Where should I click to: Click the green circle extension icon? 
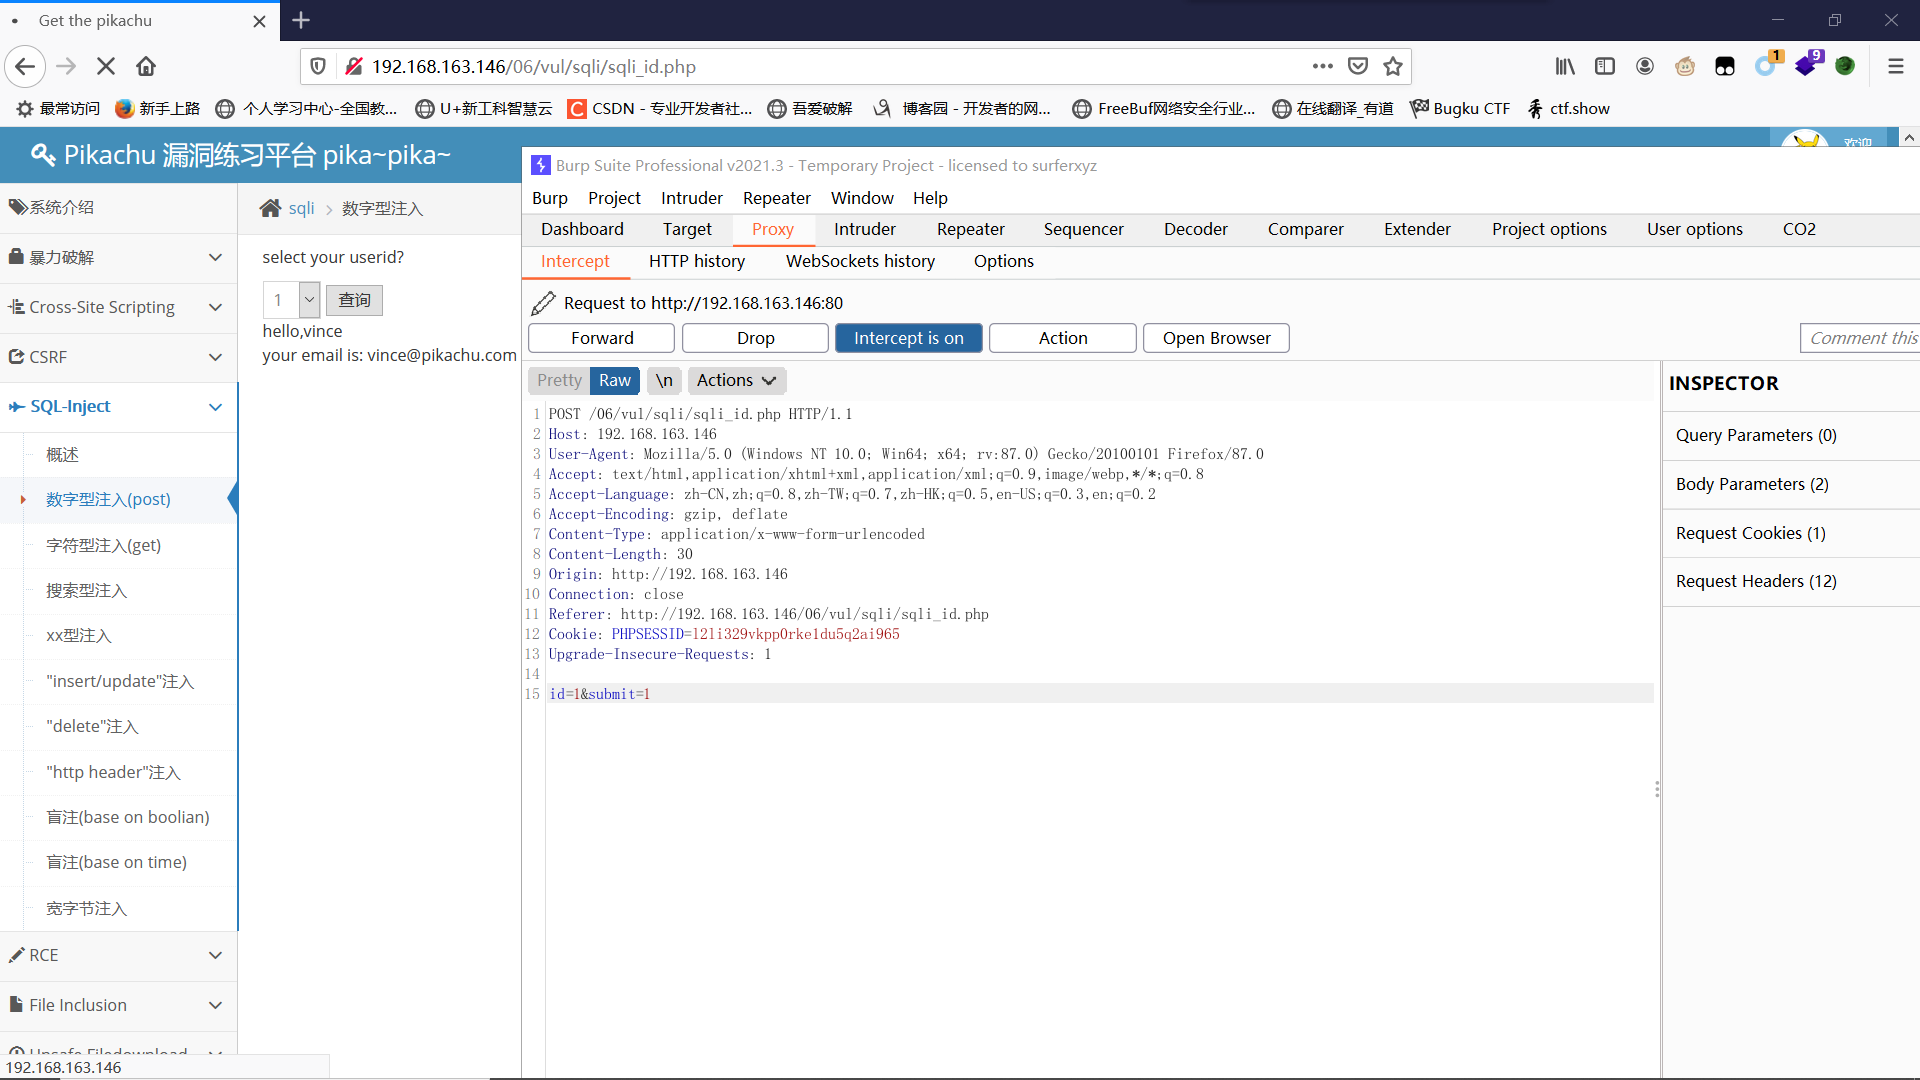click(1845, 66)
